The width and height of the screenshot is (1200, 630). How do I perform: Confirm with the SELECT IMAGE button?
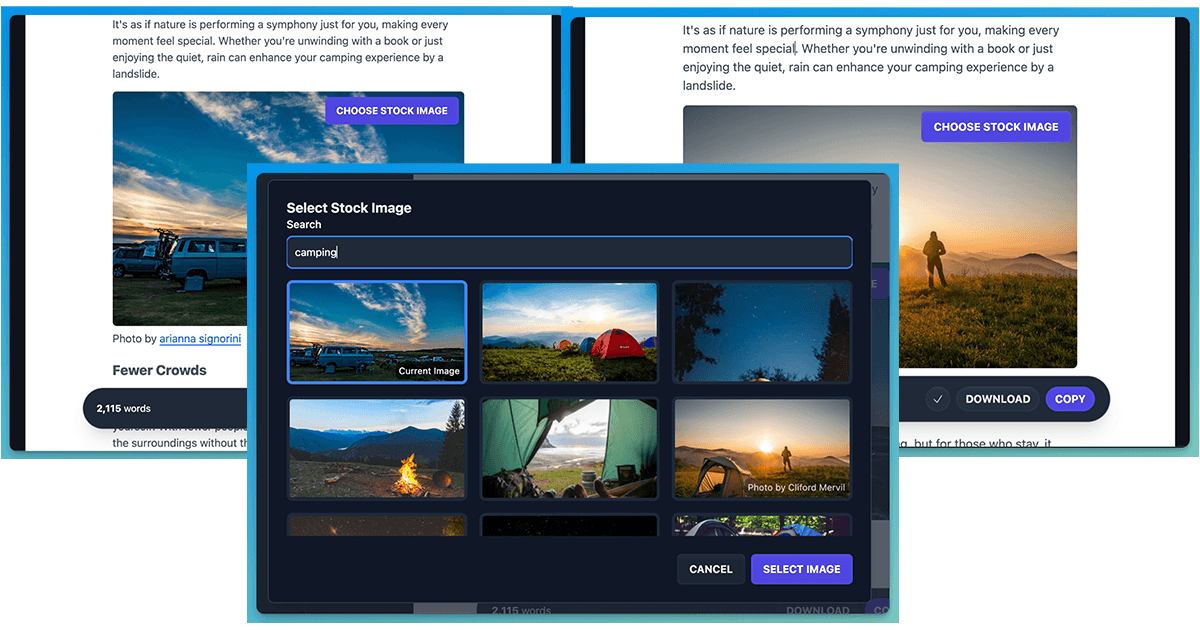[x=801, y=568]
